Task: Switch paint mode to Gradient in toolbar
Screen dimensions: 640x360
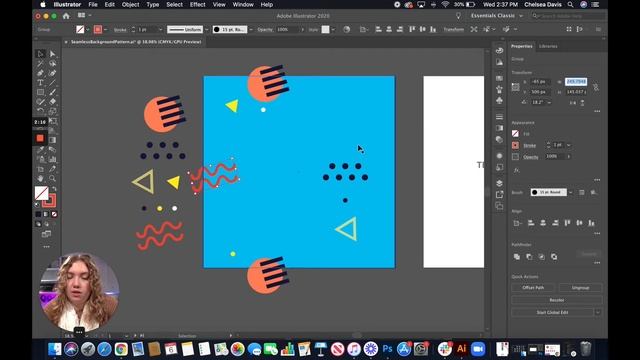Action: coord(46,214)
